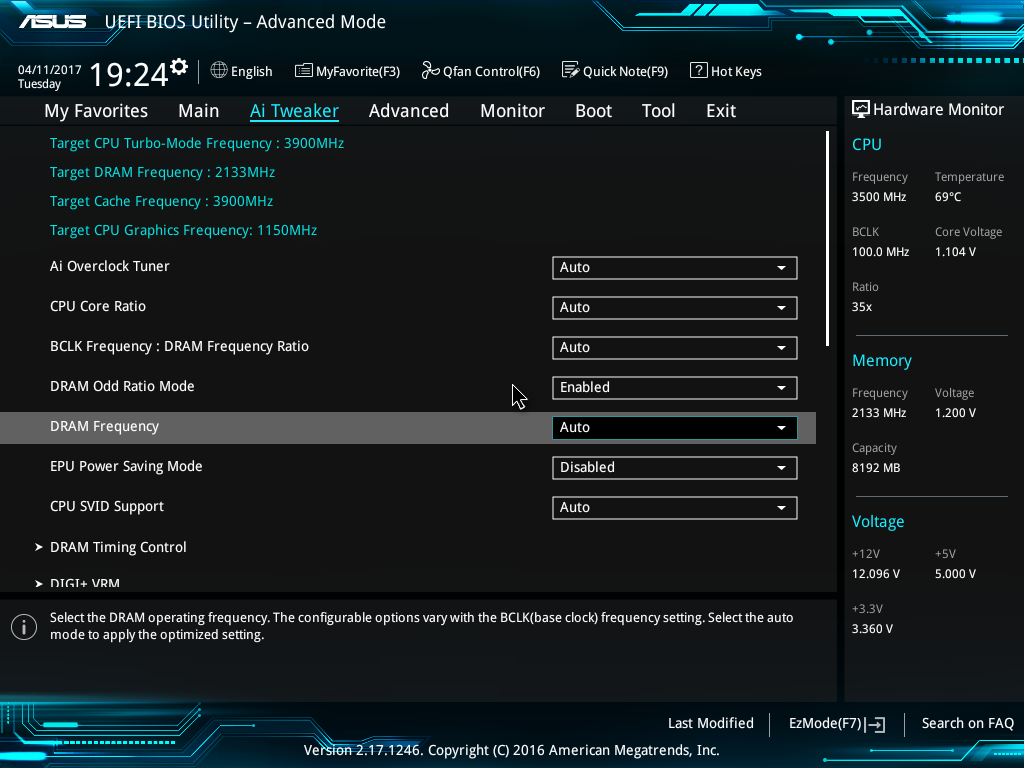This screenshot has width=1024, height=768.
Task: Switch to the Advanced tab
Action: click(409, 110)
